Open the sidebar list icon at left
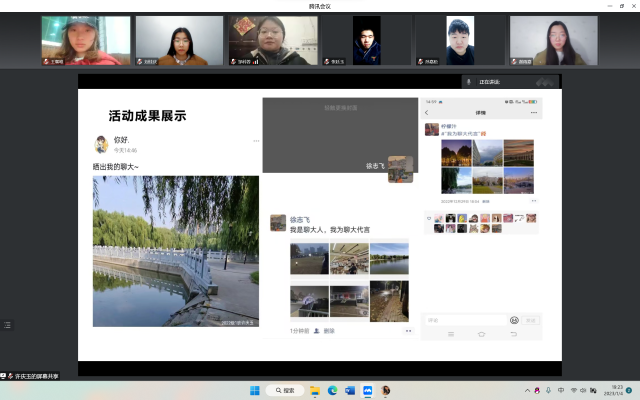This screenshot has width=640, height=400. click(x=7, y=325)
